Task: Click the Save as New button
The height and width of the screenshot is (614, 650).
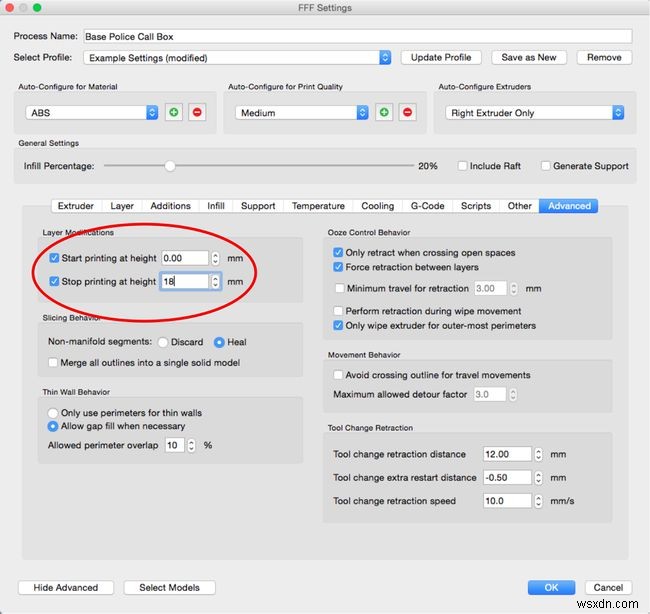Action: pos(529,57)
